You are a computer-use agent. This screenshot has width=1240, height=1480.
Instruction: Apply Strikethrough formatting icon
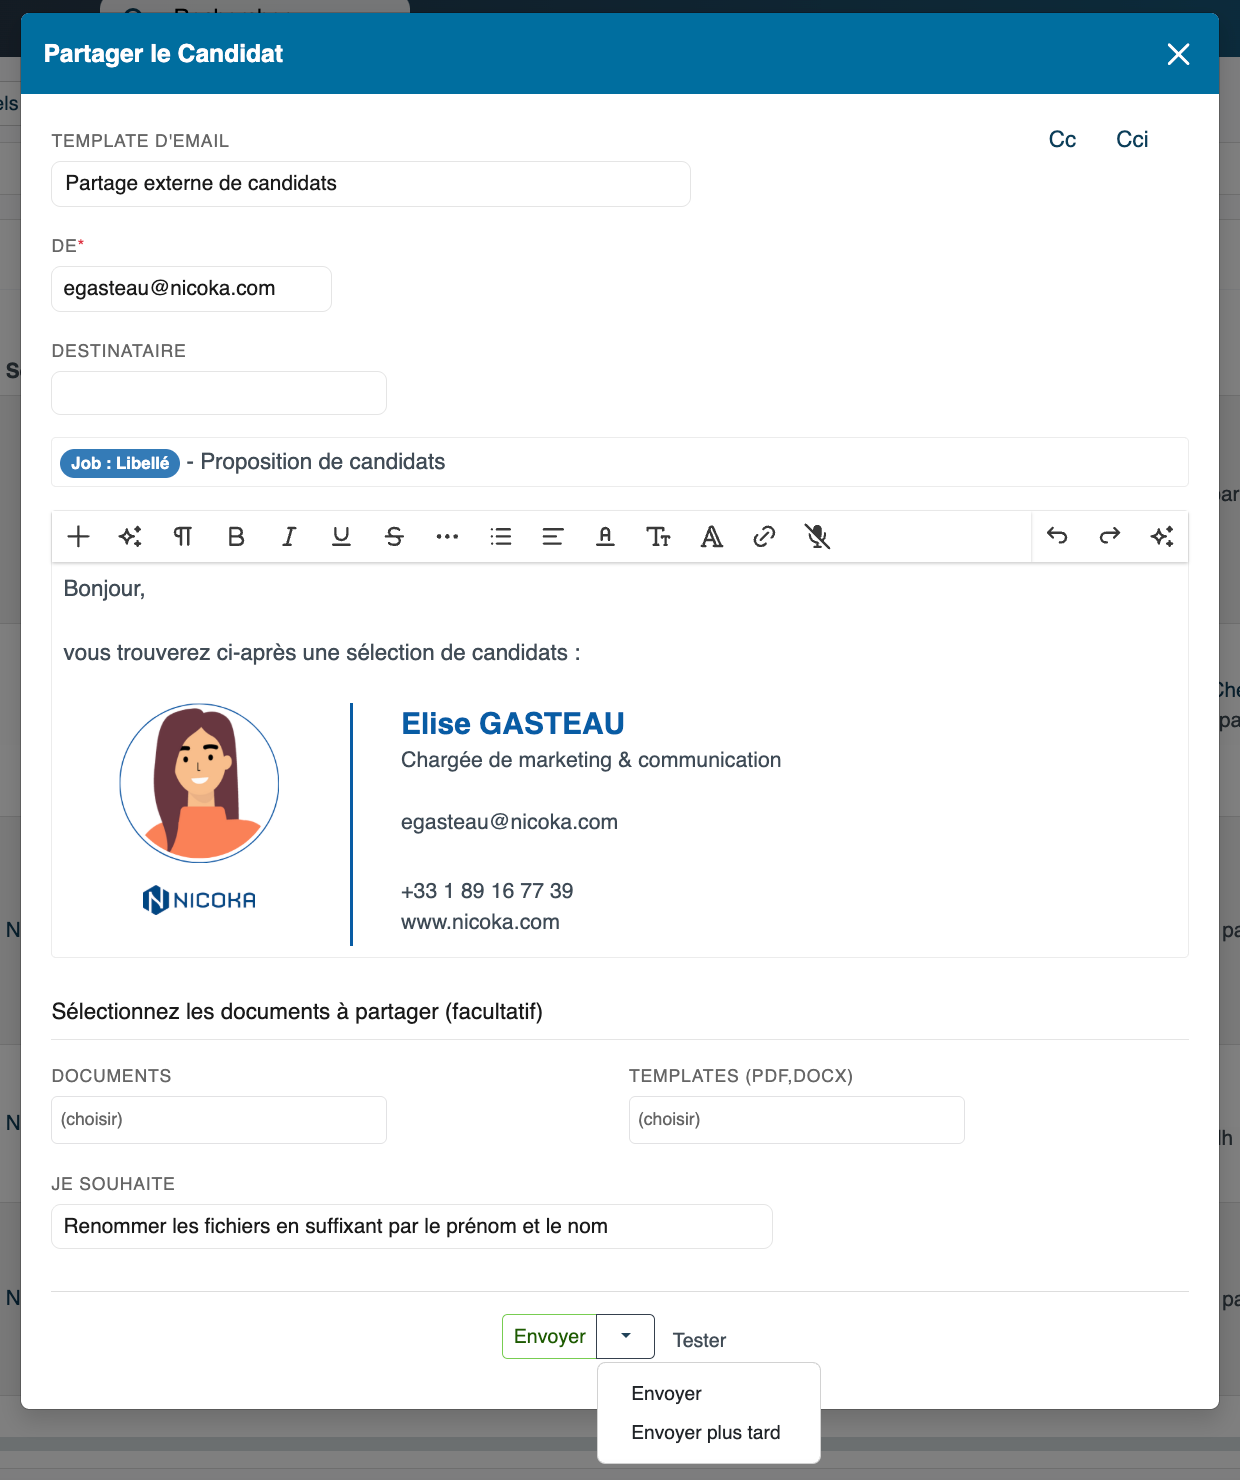(394, 537)
